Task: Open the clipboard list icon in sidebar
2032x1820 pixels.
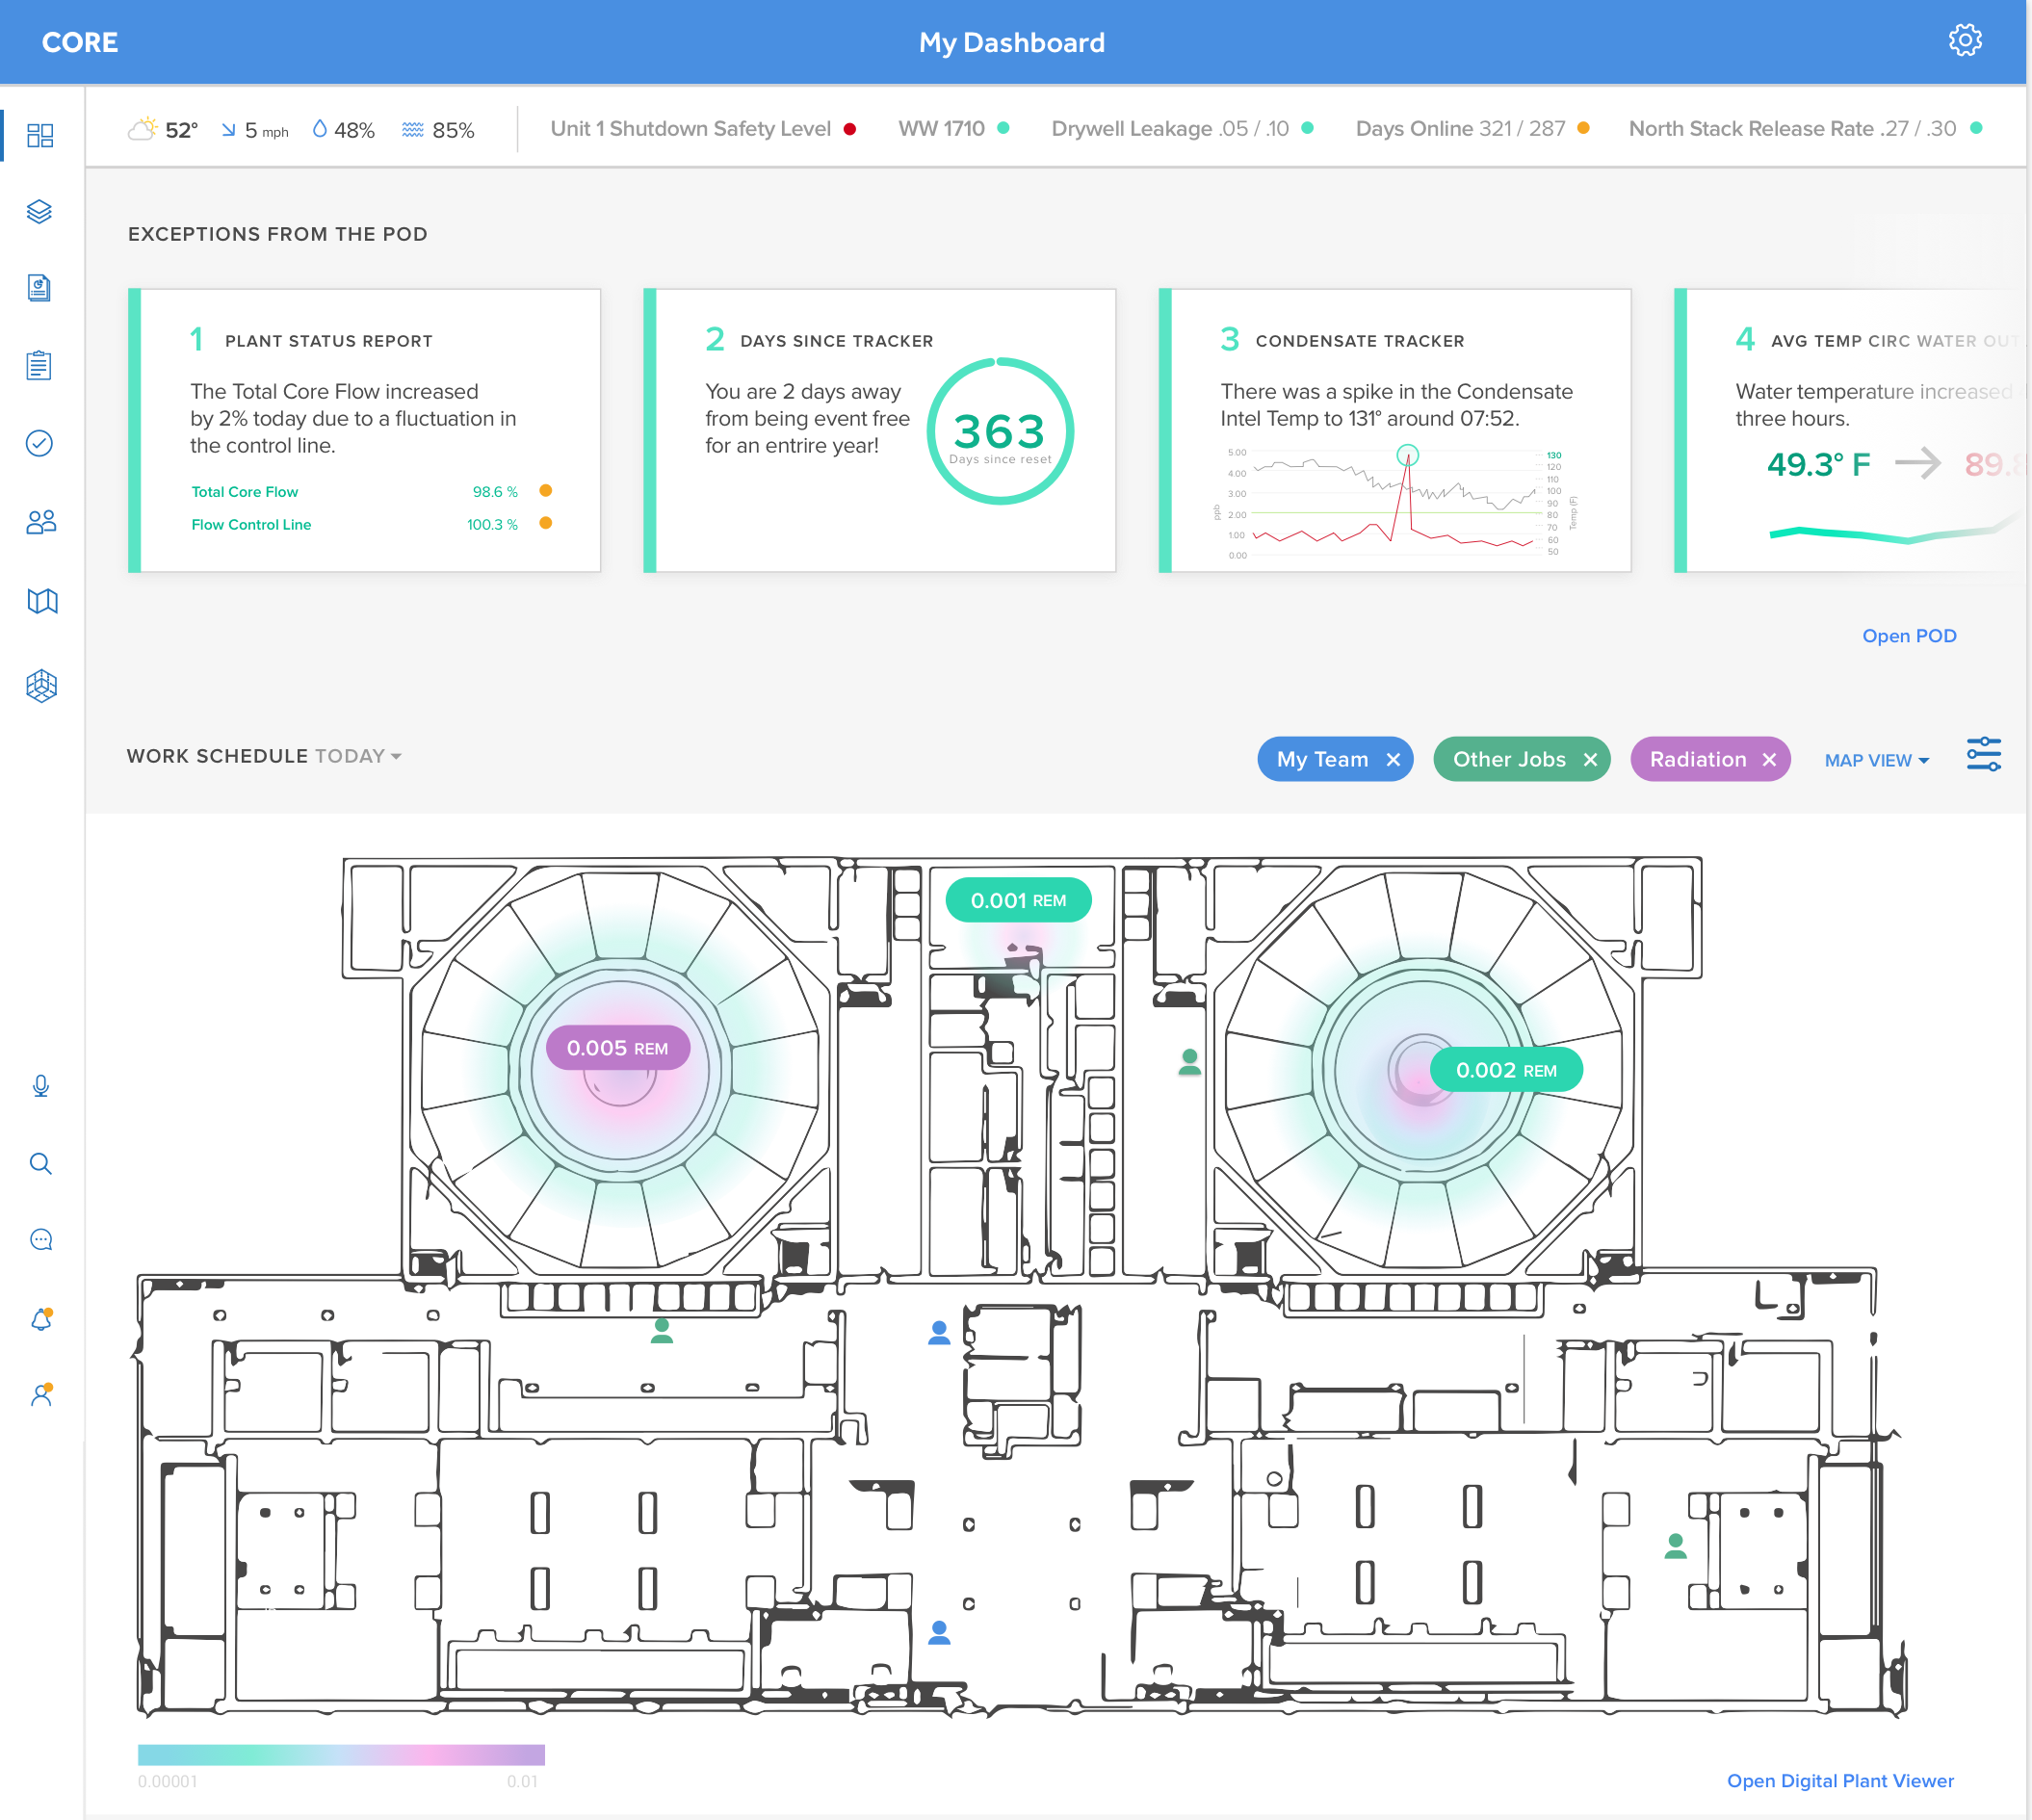Action: tap(40, 365)
